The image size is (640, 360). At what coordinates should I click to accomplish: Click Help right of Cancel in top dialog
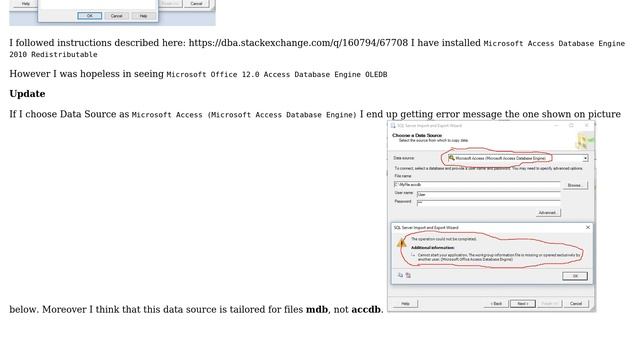click(143, 16)
